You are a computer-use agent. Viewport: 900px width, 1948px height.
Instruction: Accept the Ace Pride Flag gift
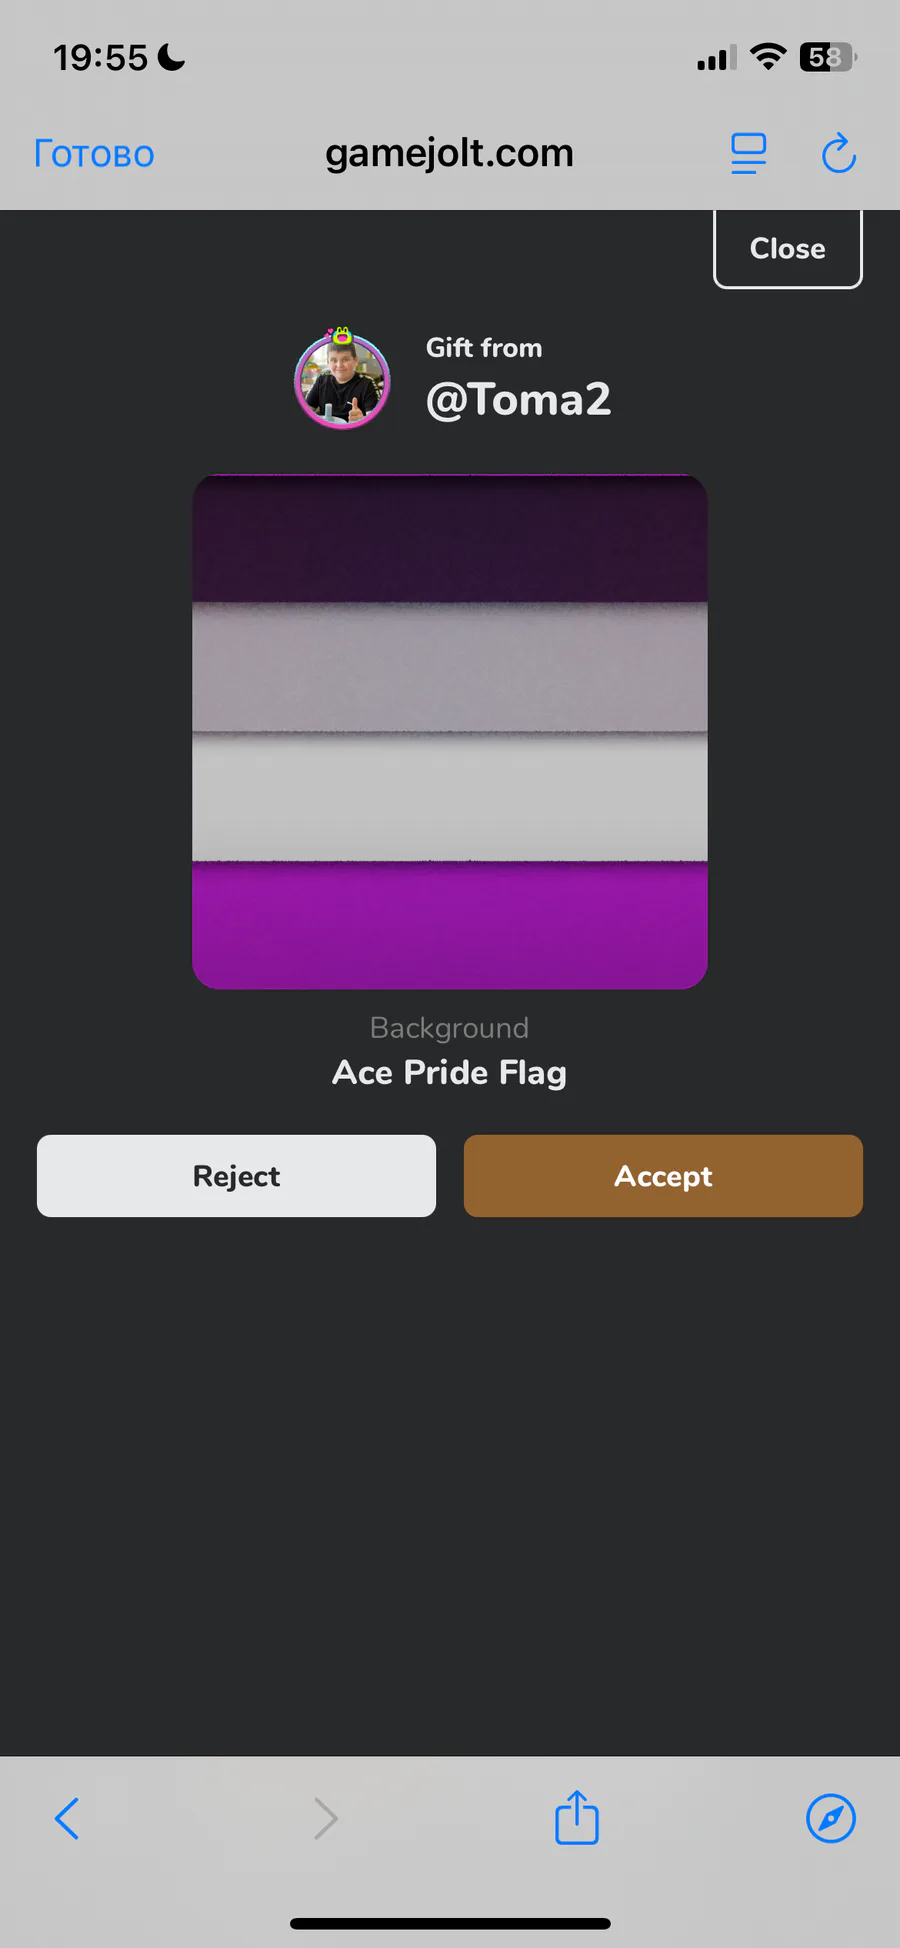point(663,1176)
